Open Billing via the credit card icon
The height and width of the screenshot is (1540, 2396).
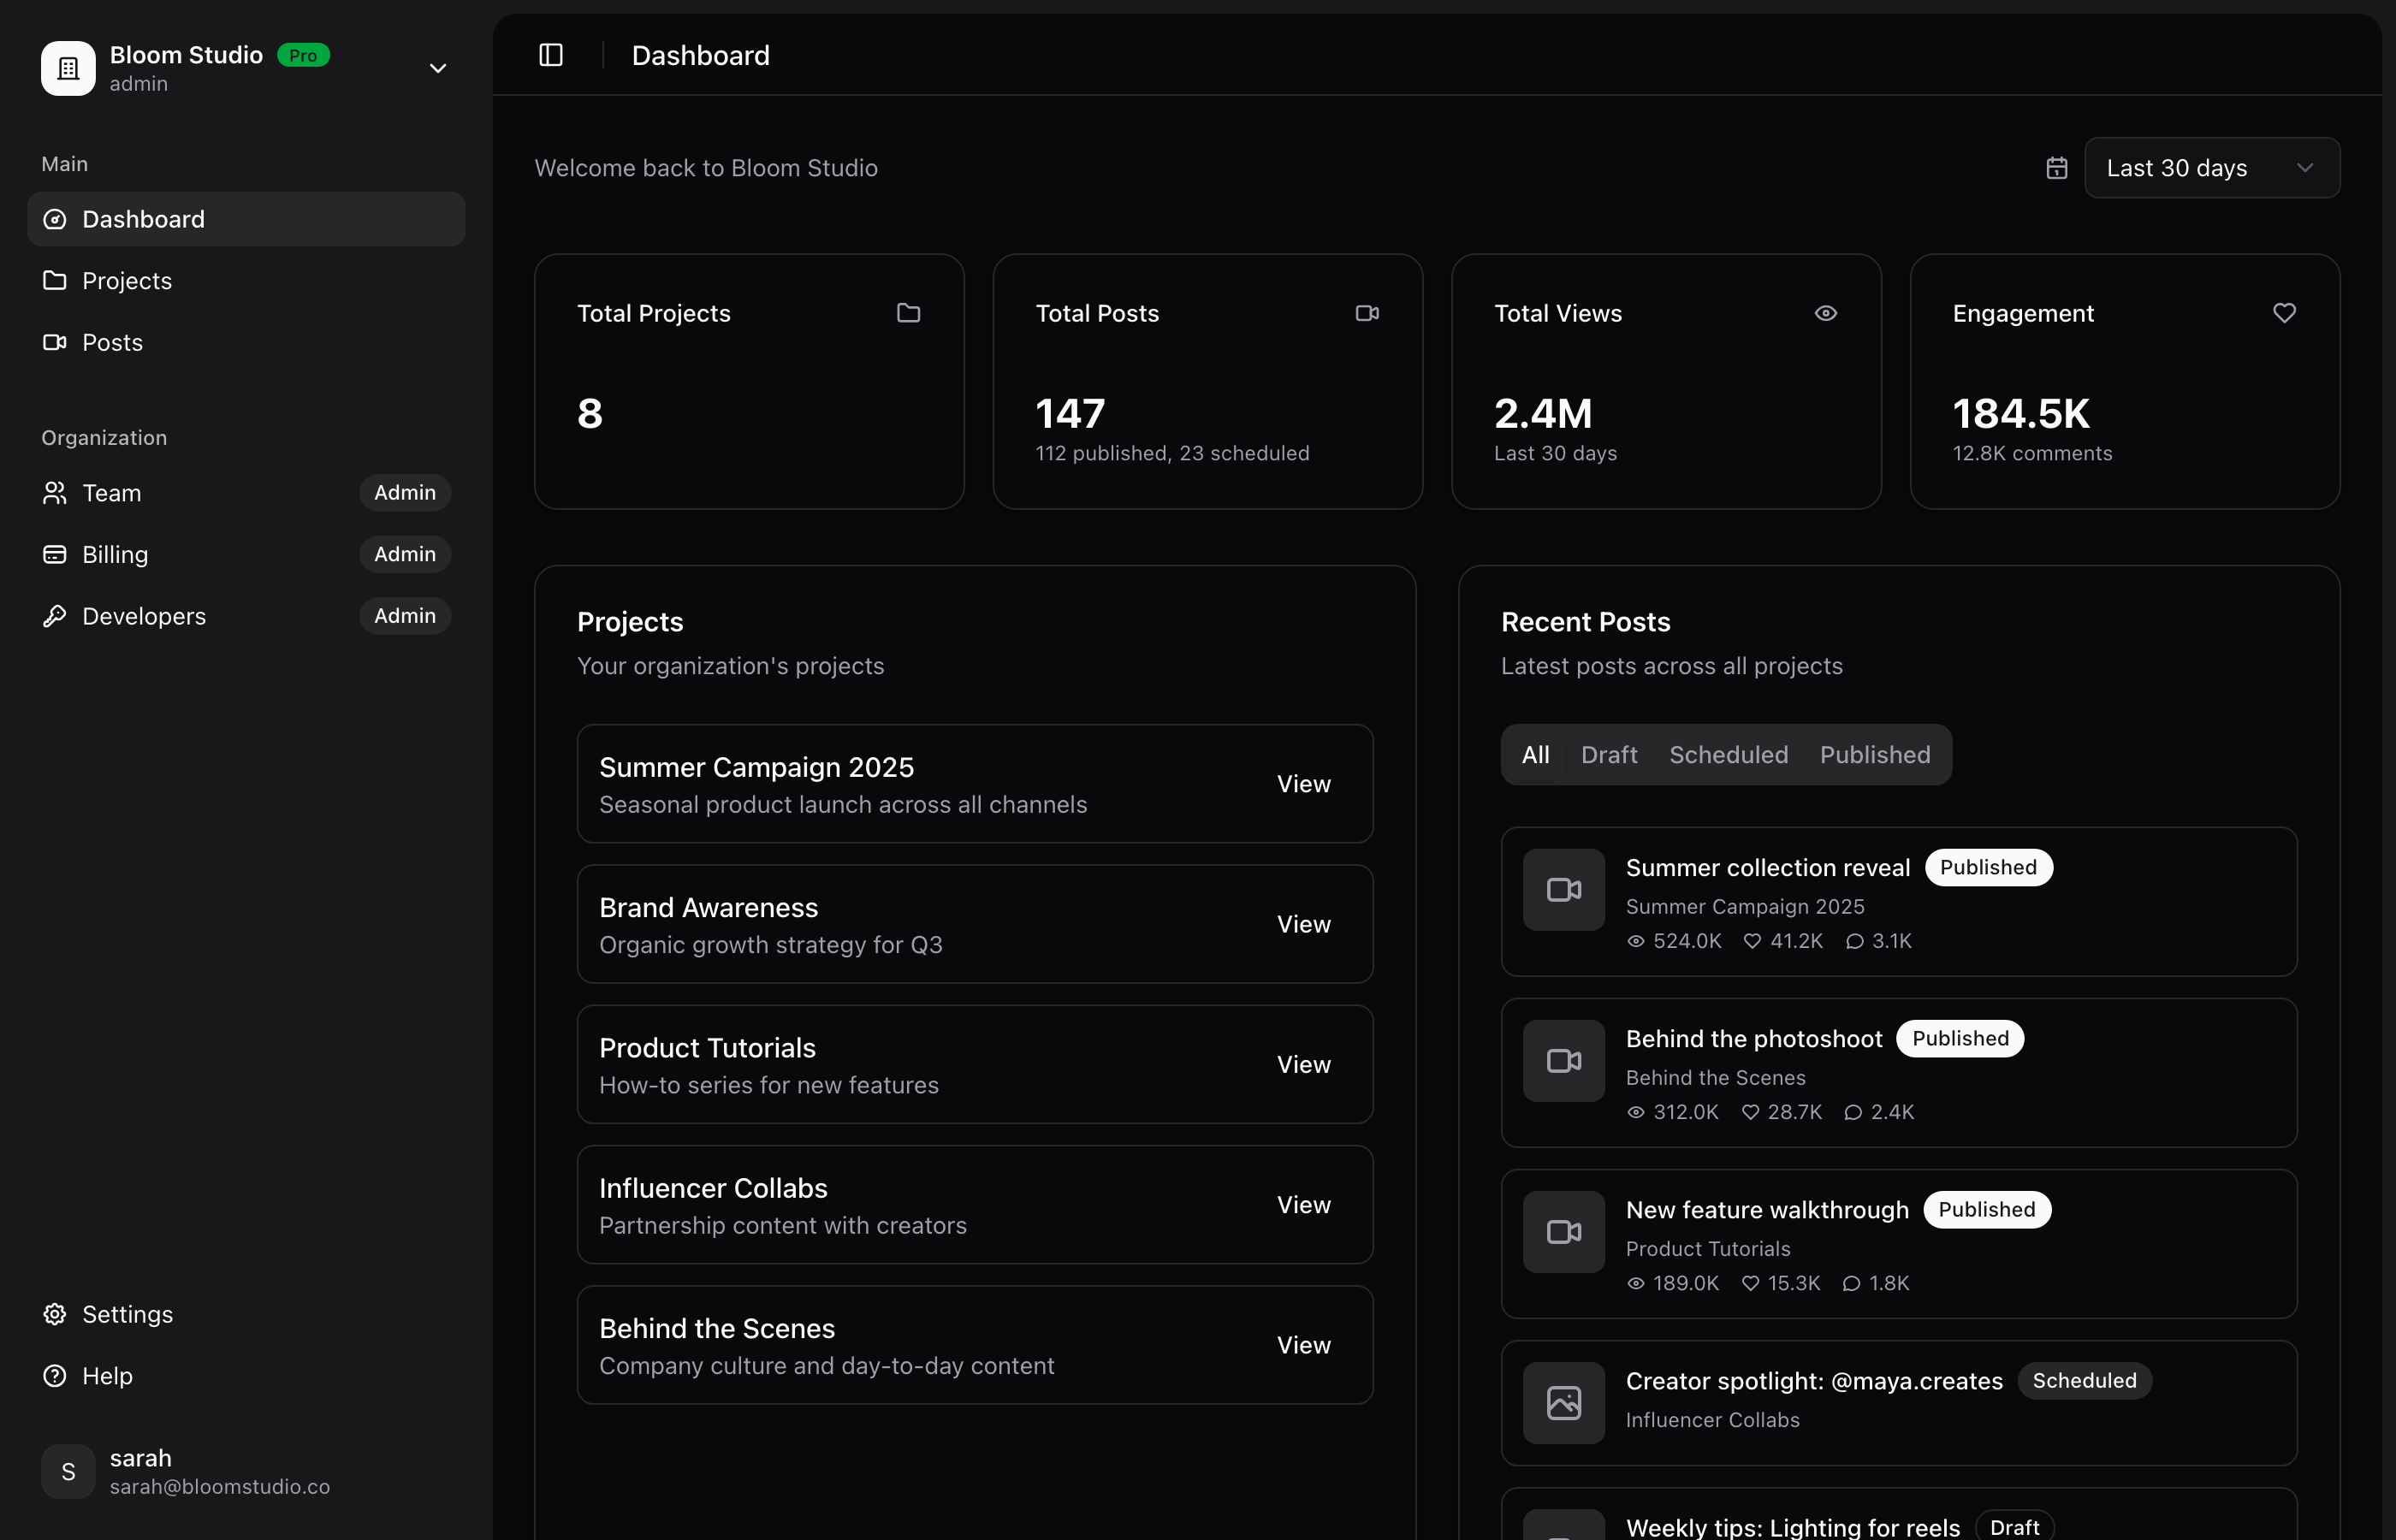click(55, 554)
